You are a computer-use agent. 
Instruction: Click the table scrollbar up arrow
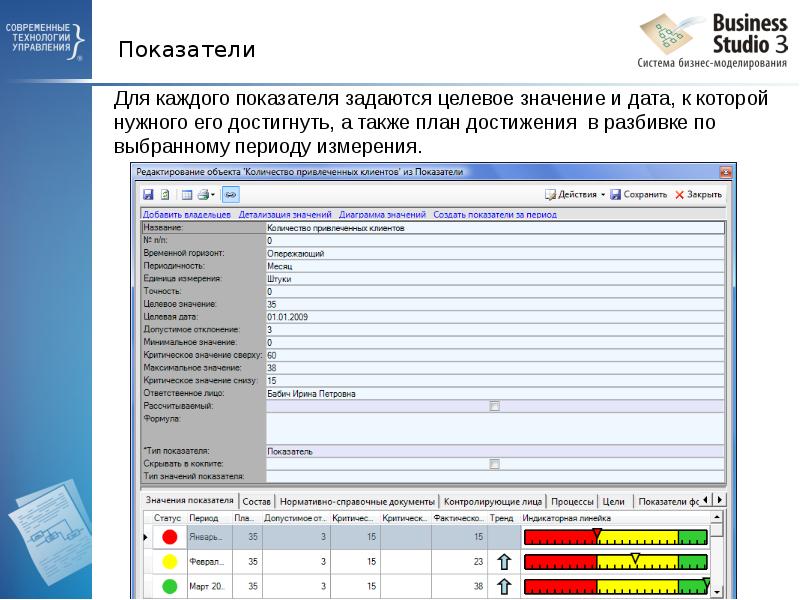717,517
